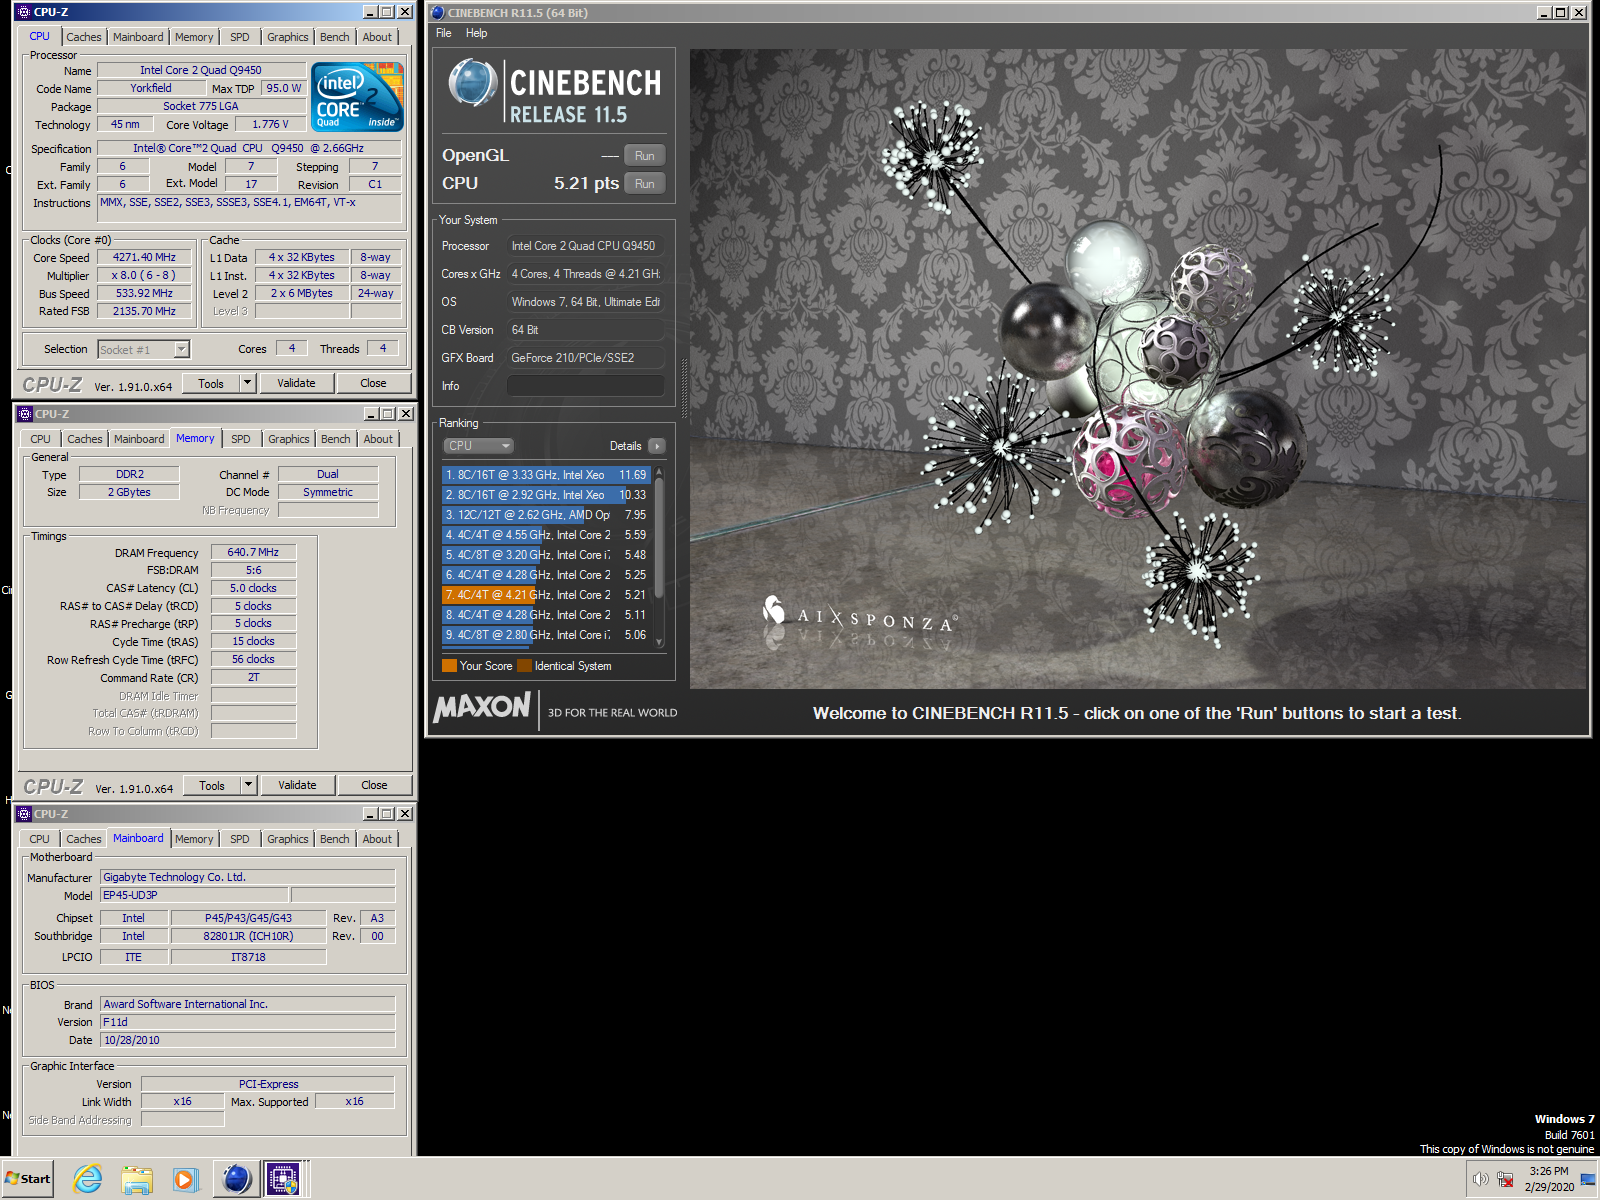
Task: Open Cinebench File menu
Action: click(444, 33)
